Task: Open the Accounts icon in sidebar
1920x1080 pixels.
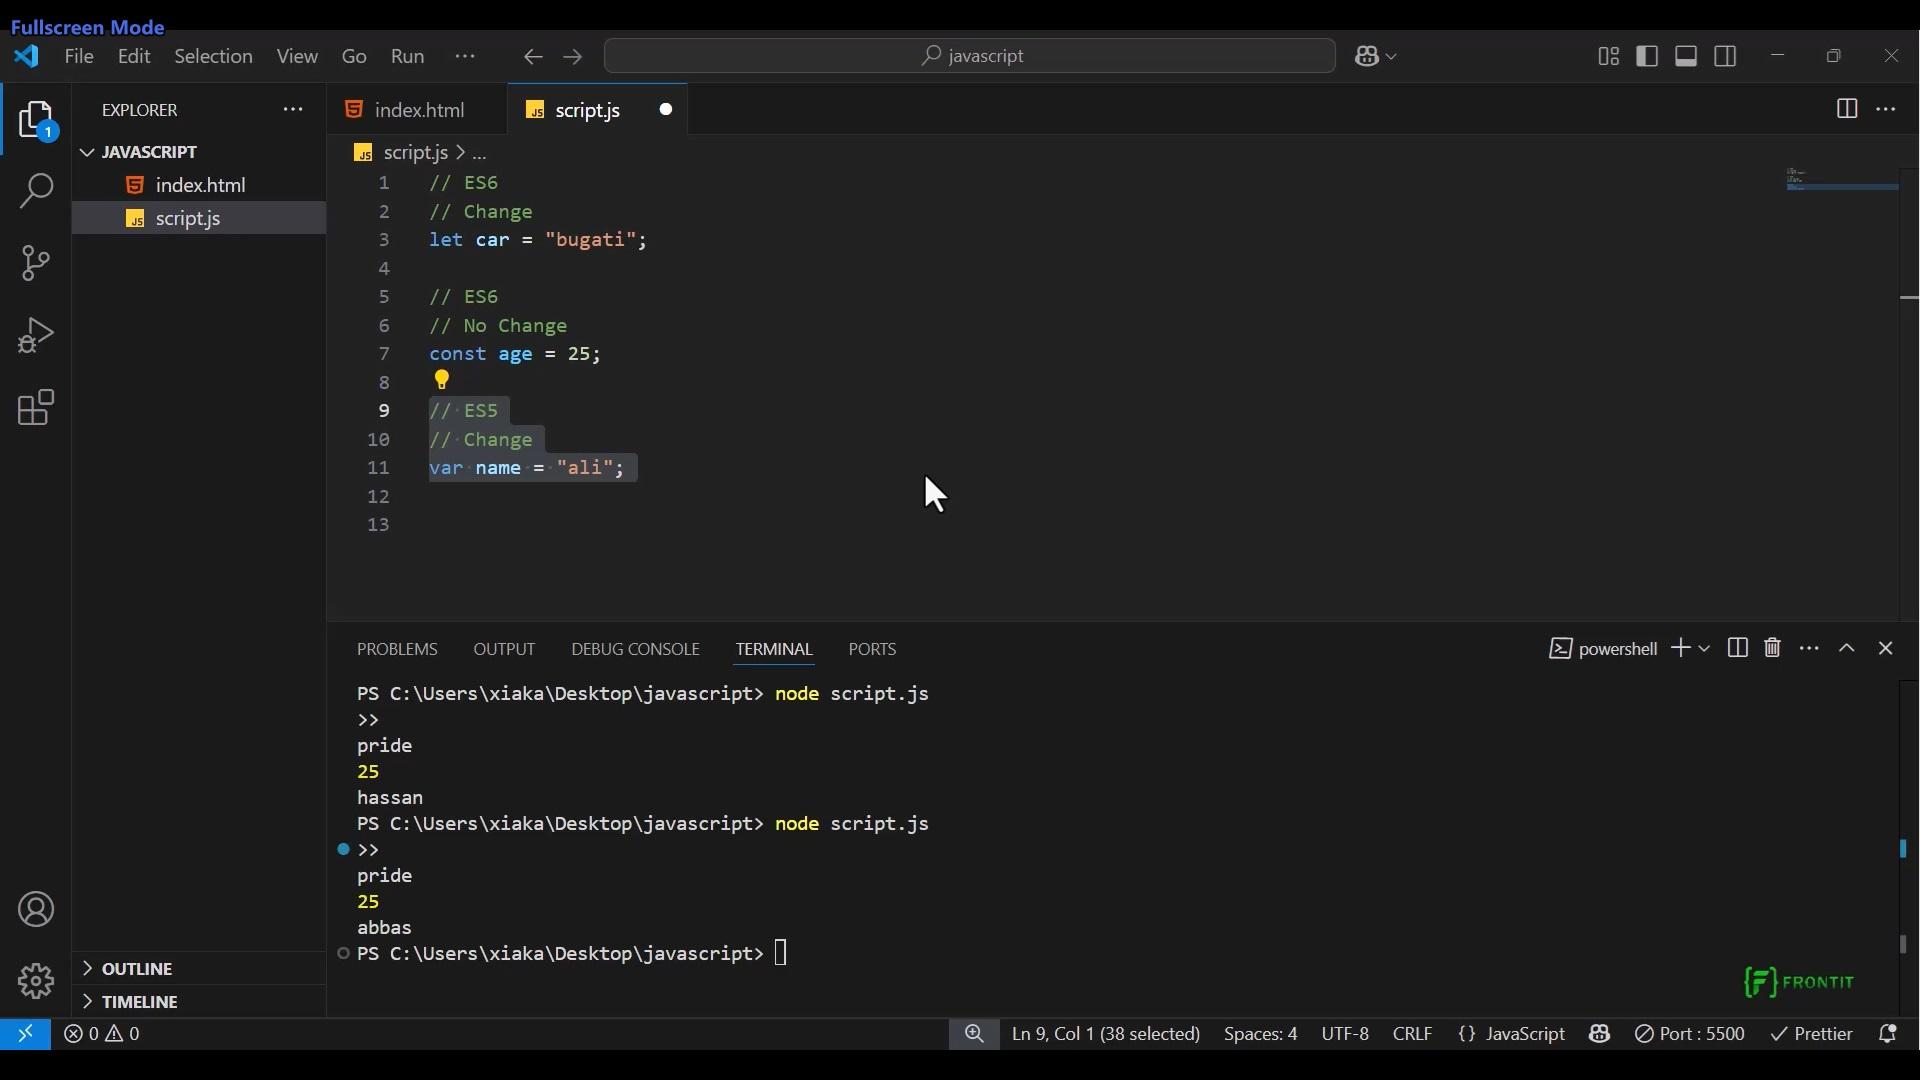Action: pyautogui.click(x=36, y=910)
